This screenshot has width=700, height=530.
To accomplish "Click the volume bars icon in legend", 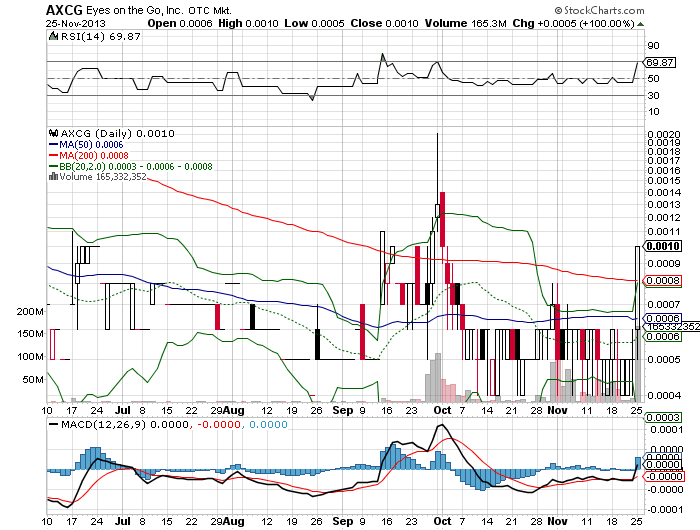I will coord(53,176).
